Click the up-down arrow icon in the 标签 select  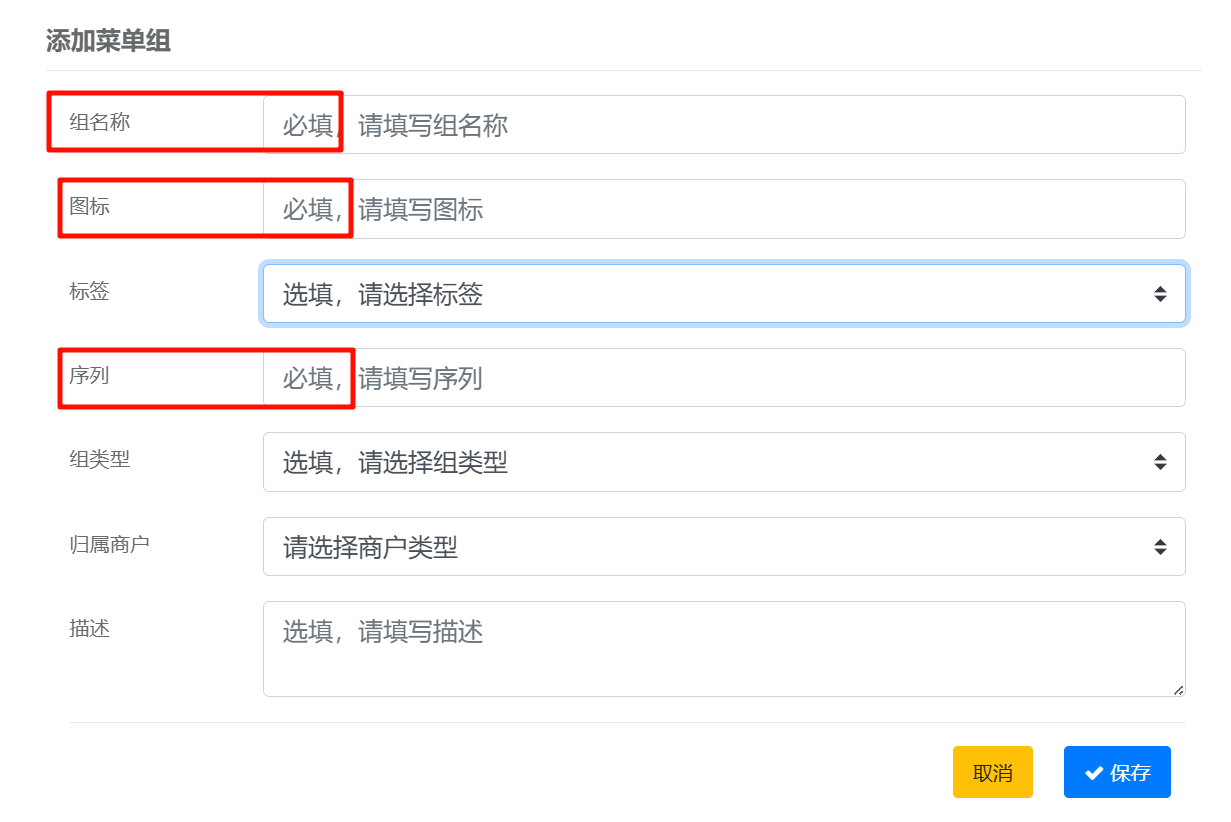click(x=1160, y=294)
